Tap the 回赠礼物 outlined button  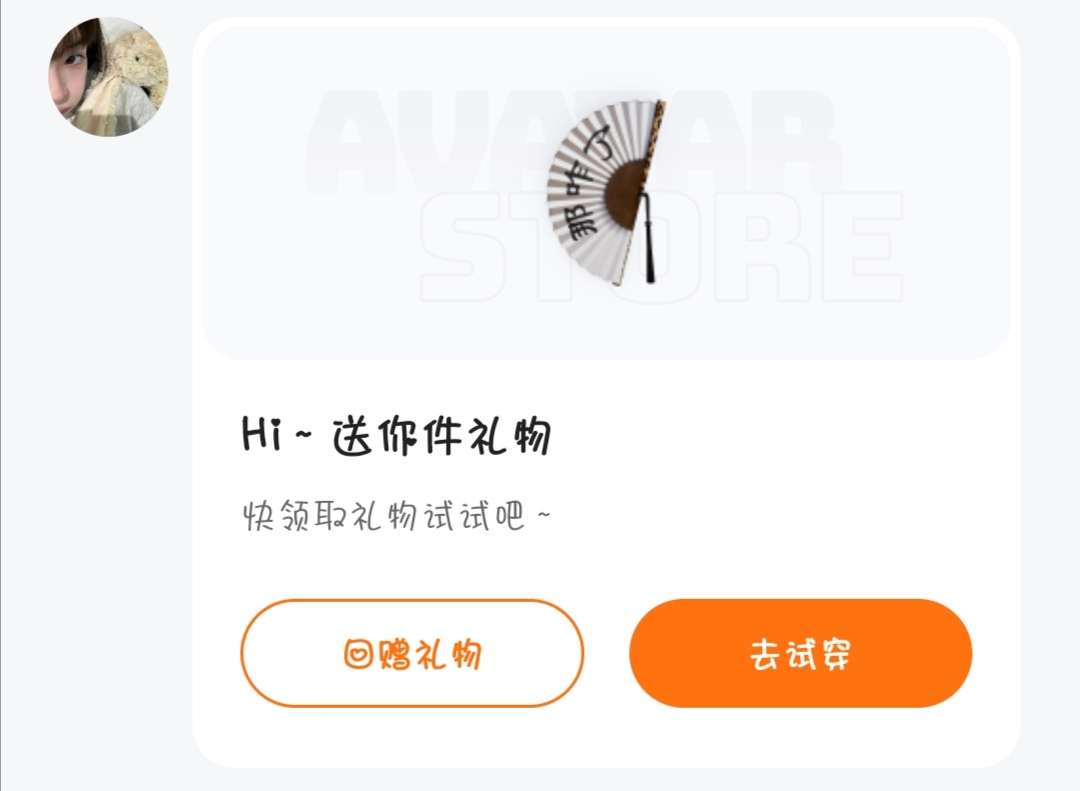point(412,653)
